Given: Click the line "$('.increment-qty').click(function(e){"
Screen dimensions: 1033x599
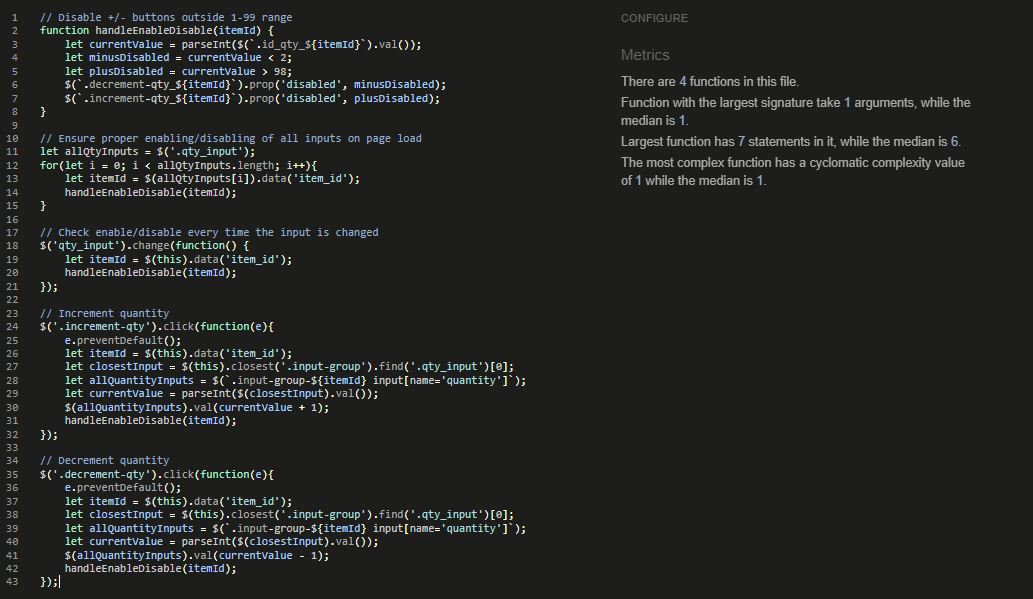Looking at the screenshot, I should 157,326.
